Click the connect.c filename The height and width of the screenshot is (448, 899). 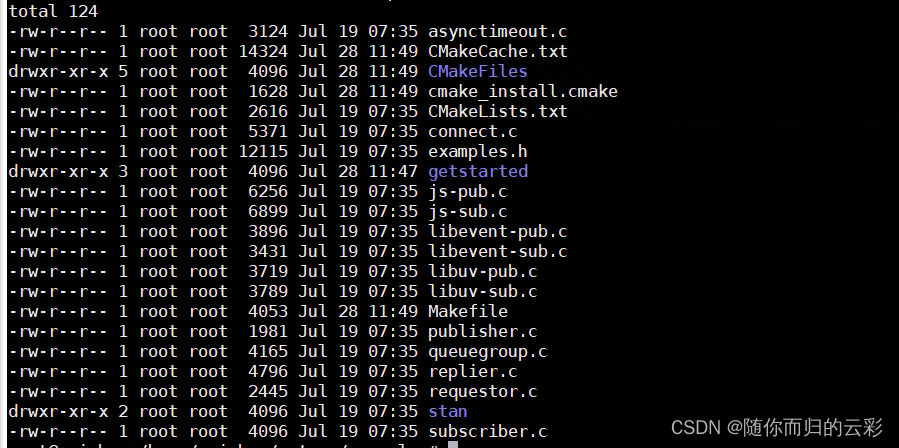pos(472,131)
